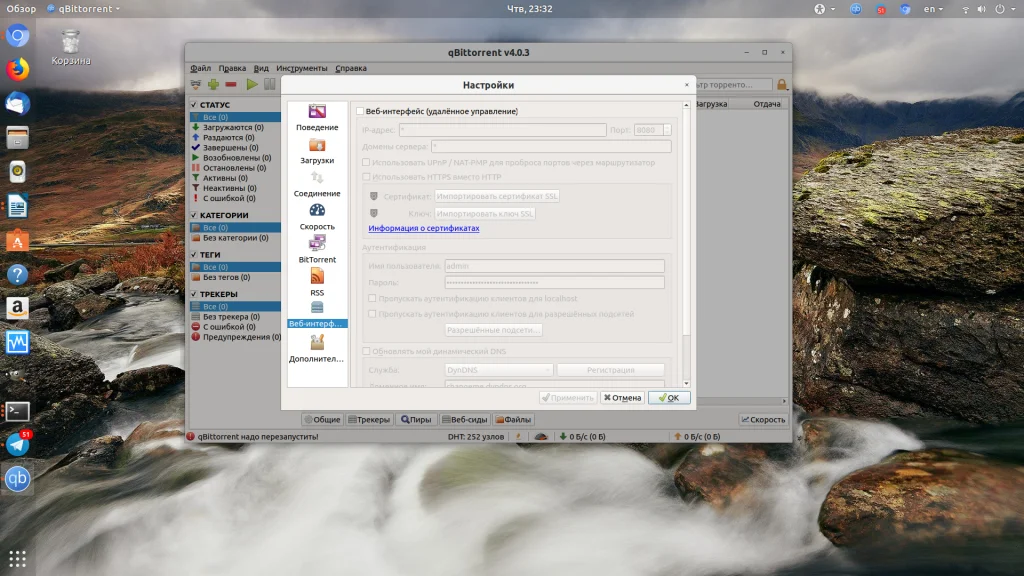
Task: Select the Веб-интерфейс settings section
Action: click(x=317, y=315)
